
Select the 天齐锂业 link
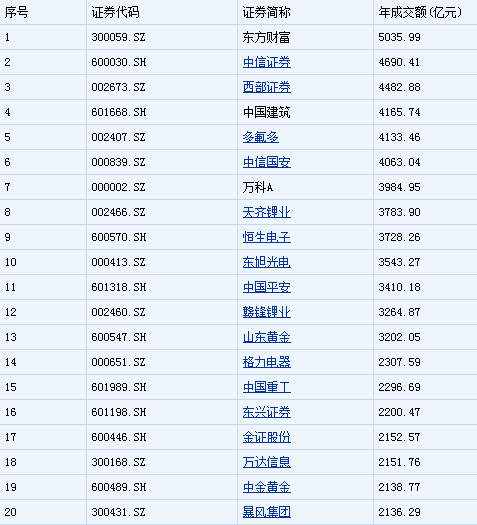pos(267,212)
